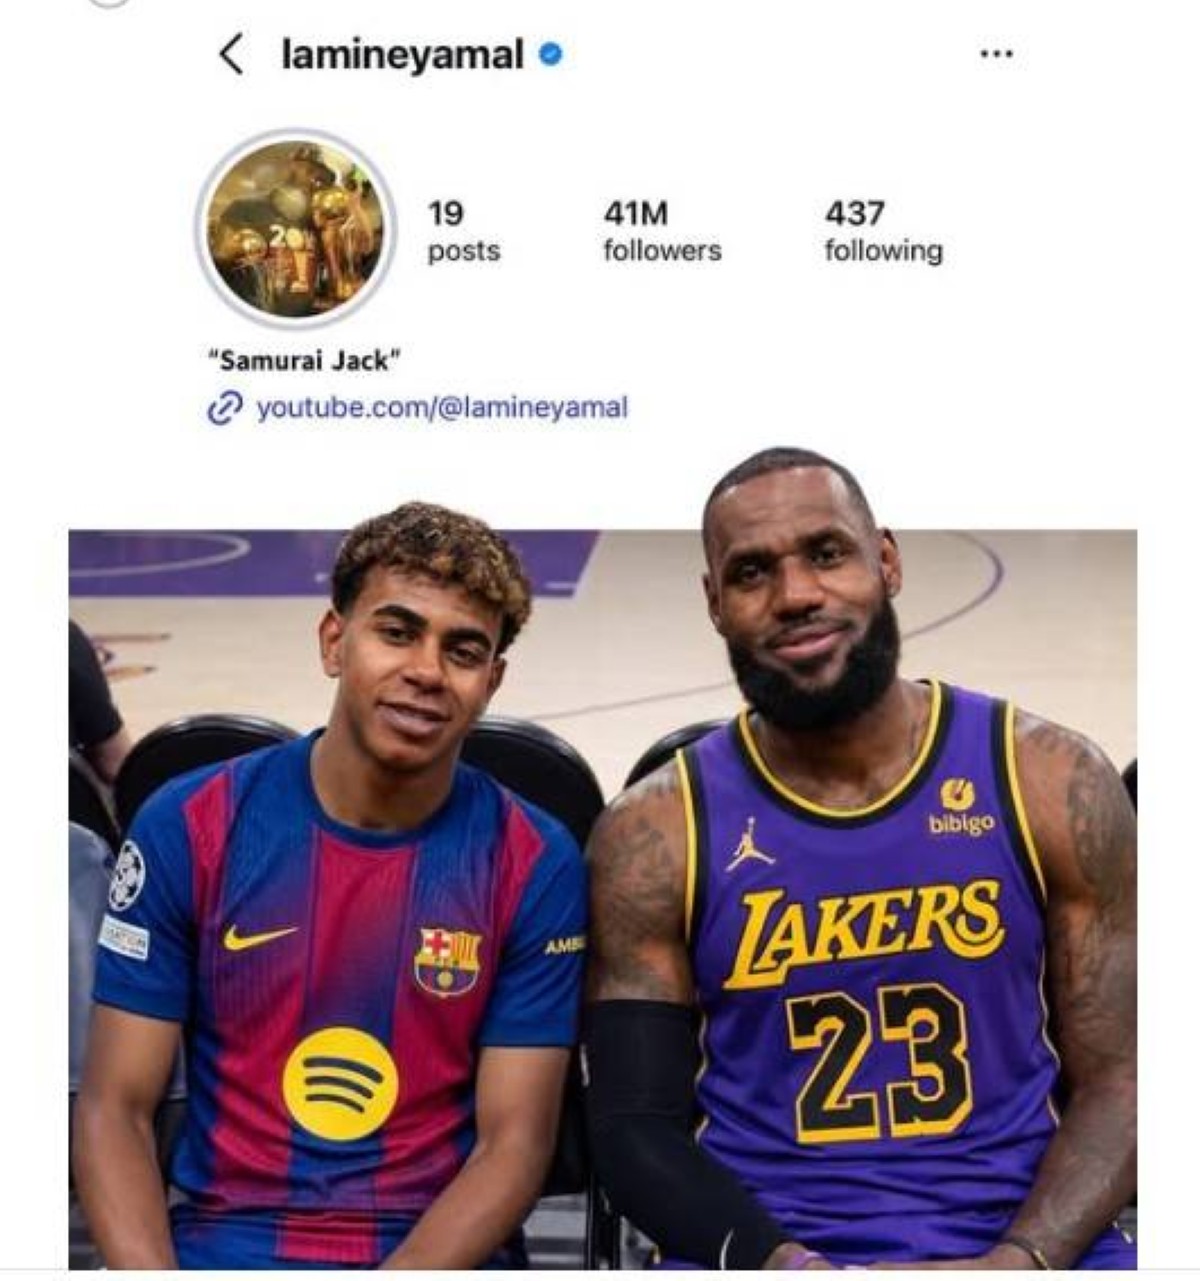Click the "Samurai Jack" bio text
This screenshot has height=1281, width=1200.
(x=305, y=361)
